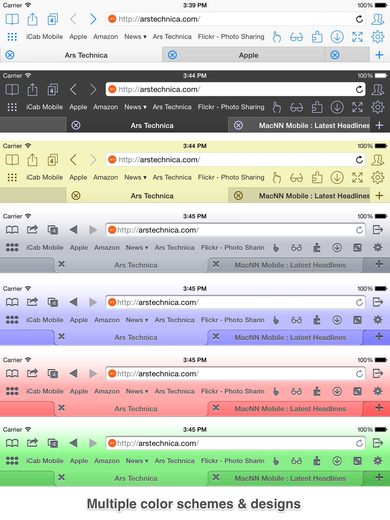Open downloads icon in yellow theme toolbar
390x520 pixels.
(x=337, y=177)
